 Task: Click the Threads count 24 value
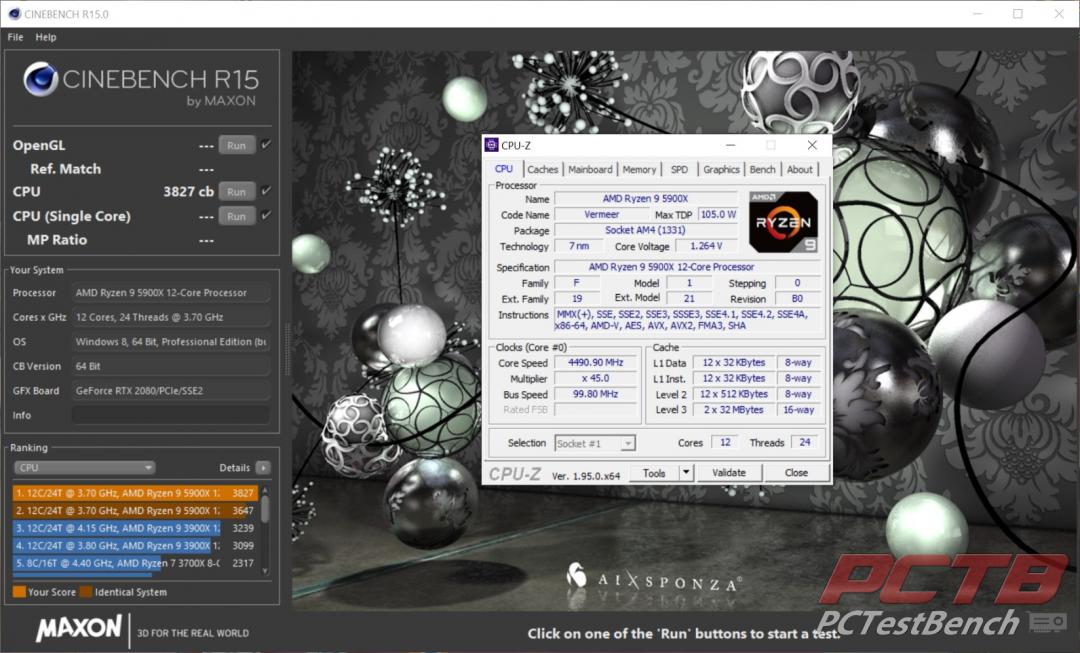(804, 442)
